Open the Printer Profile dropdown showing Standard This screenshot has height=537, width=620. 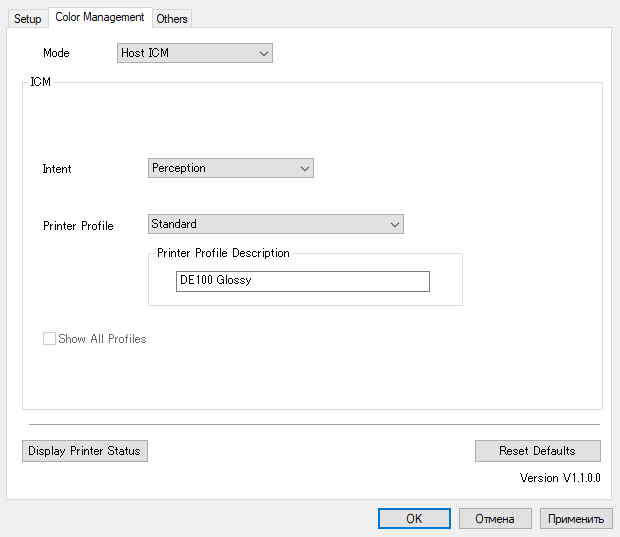tap(275, 224)
